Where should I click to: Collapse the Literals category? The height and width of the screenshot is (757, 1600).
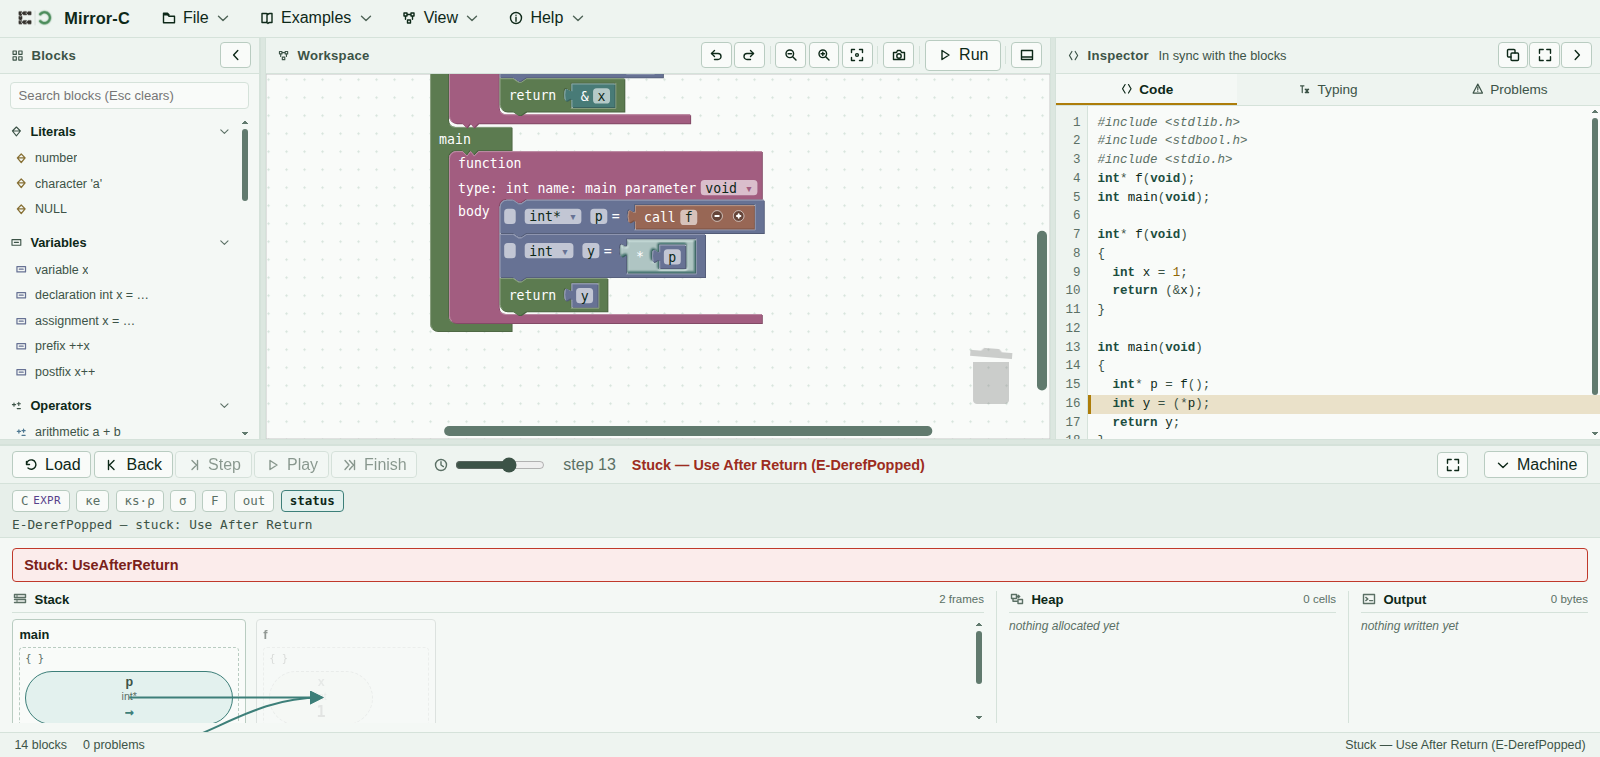[224, 132]
